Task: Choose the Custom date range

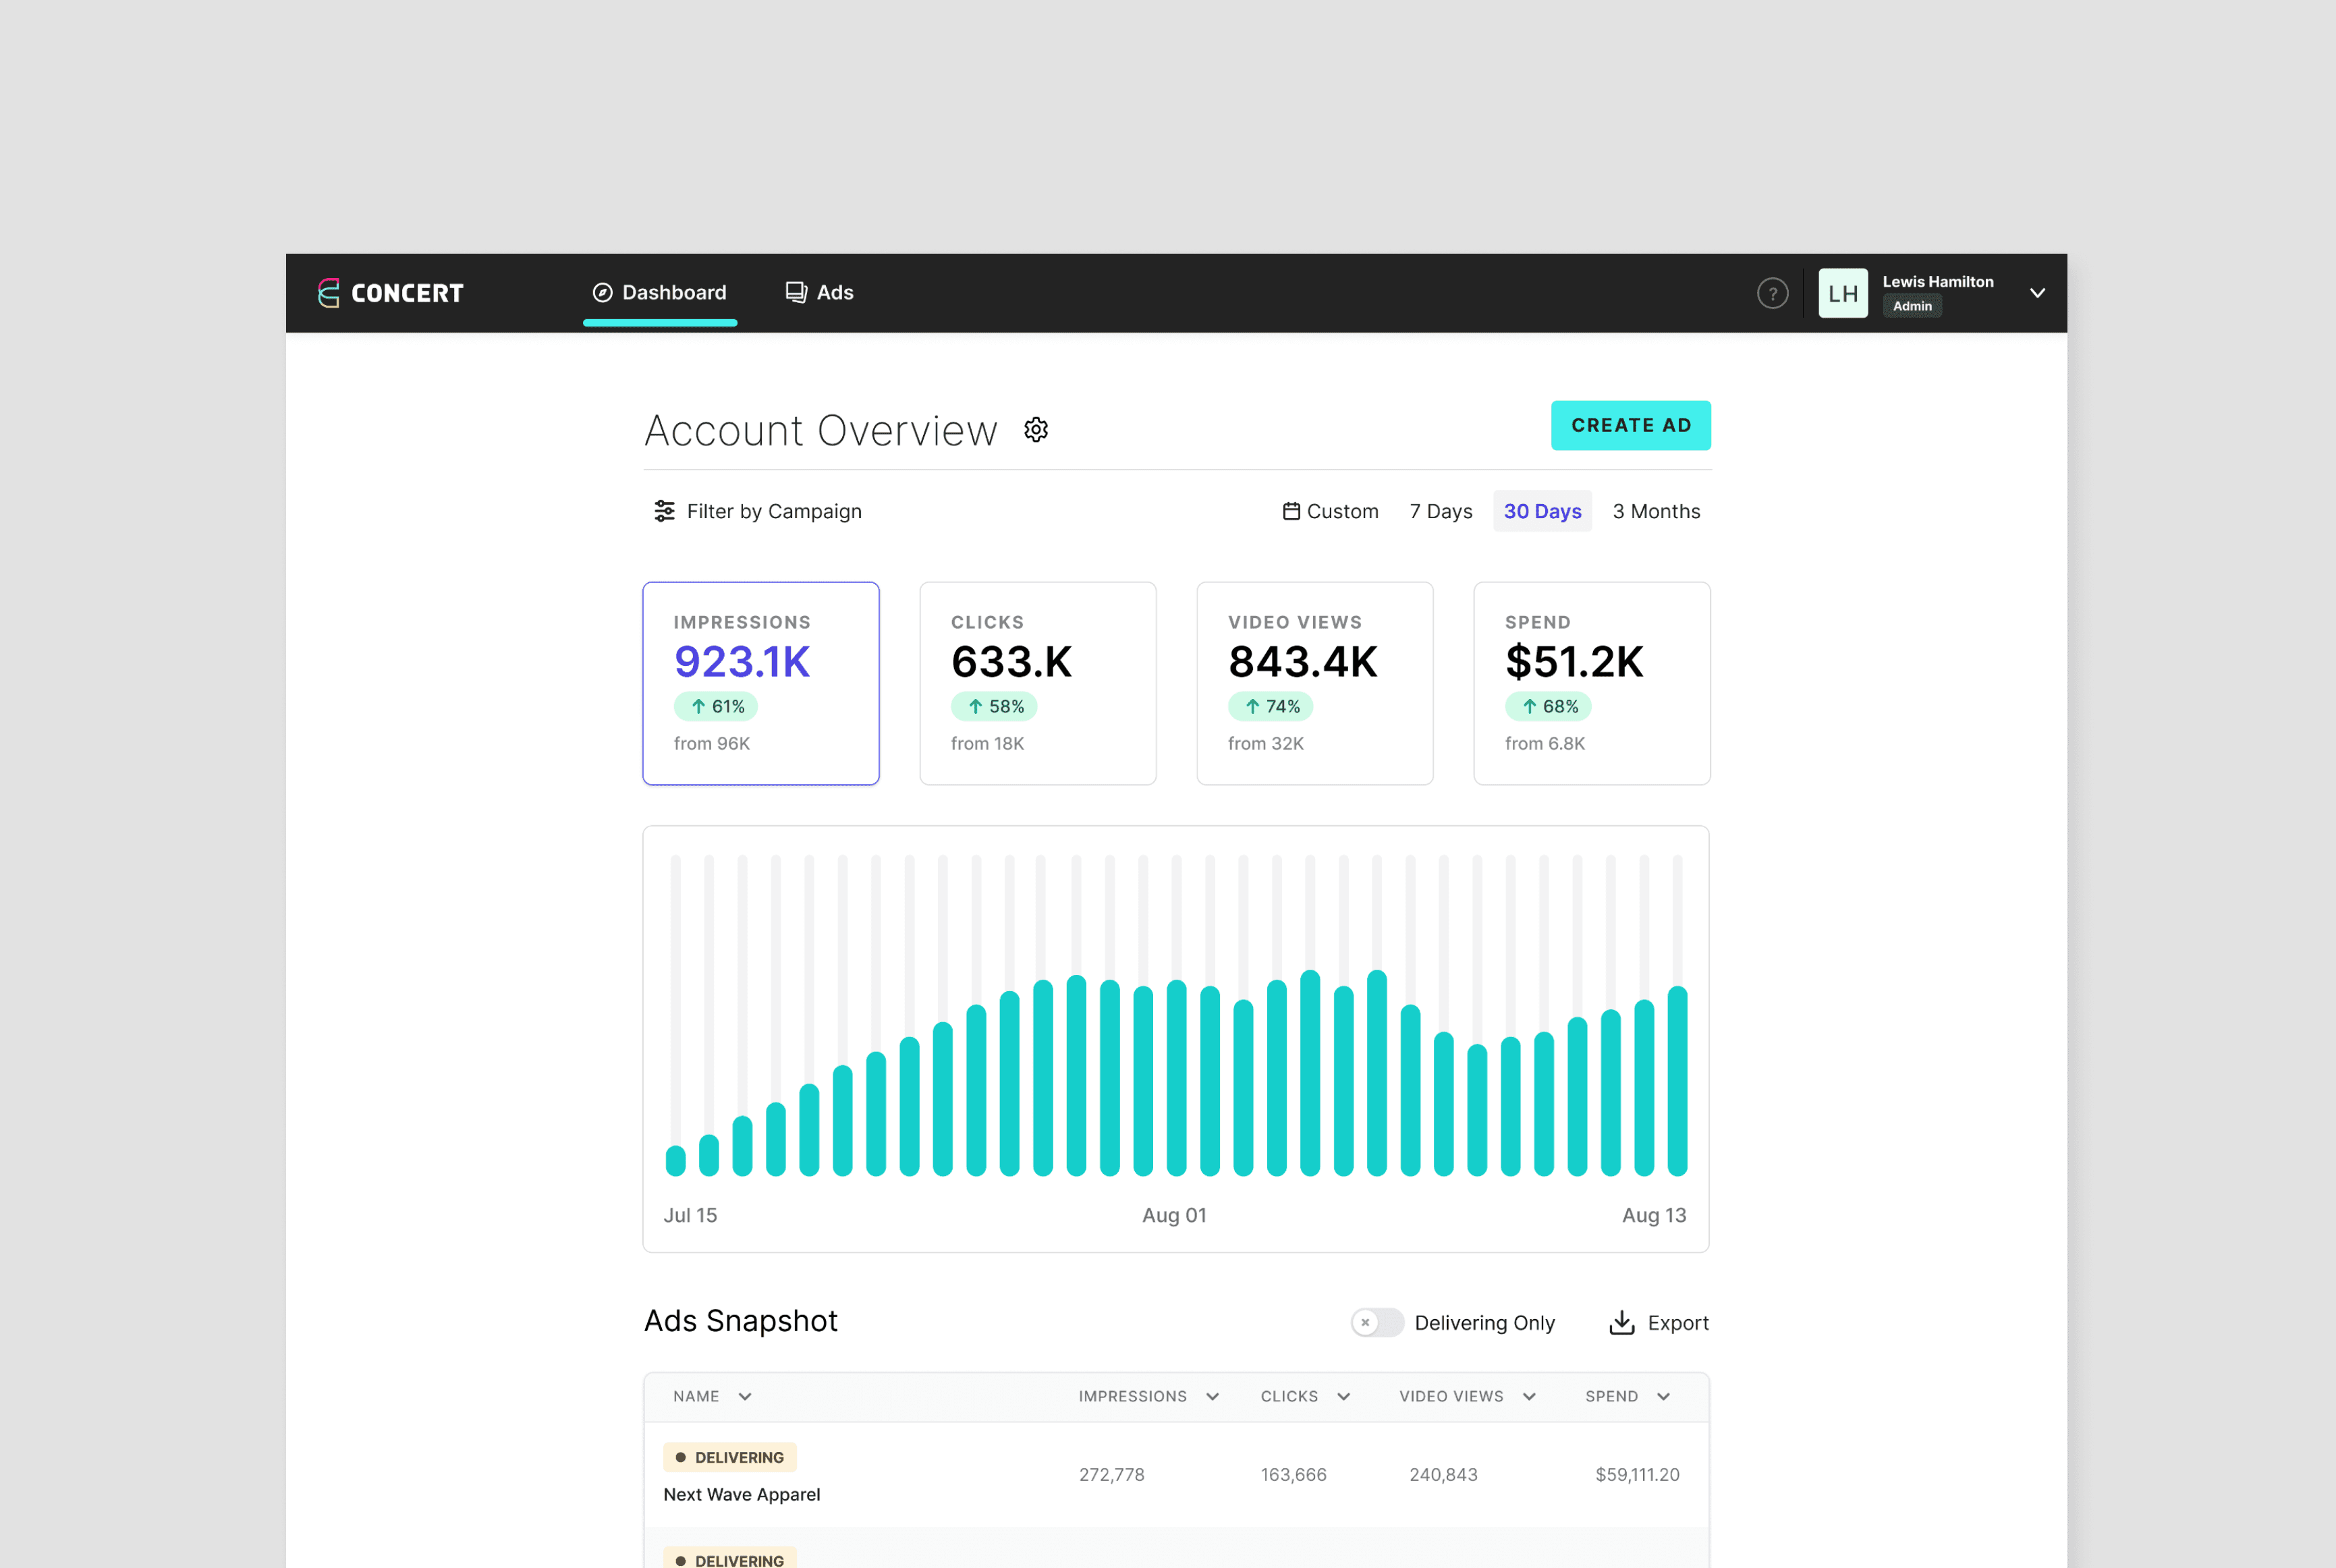Action: [x=1330, y=511]
